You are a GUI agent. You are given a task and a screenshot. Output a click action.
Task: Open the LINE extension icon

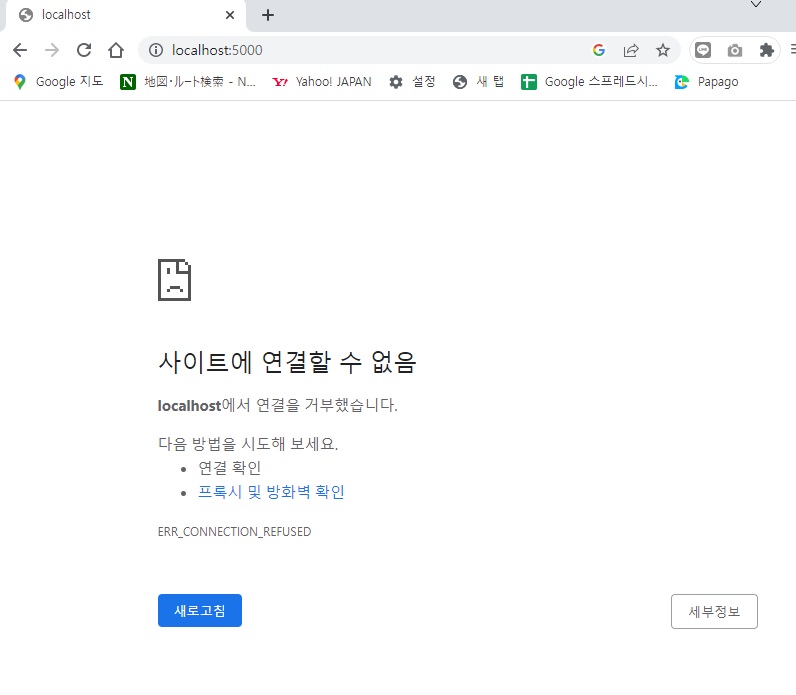pyautogui.click(x=703, y=50)
